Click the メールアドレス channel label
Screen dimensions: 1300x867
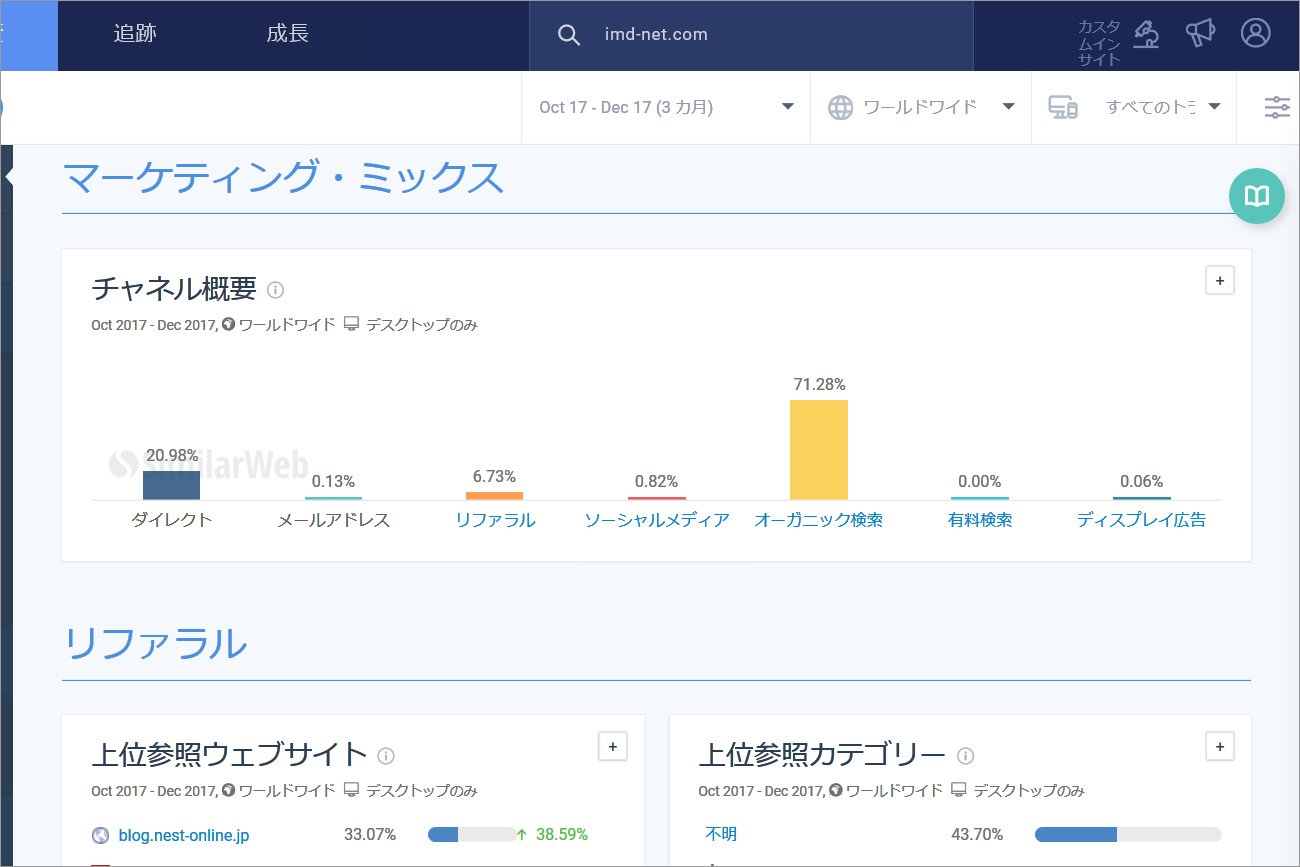pyautogui.click(x=334, y=520)
